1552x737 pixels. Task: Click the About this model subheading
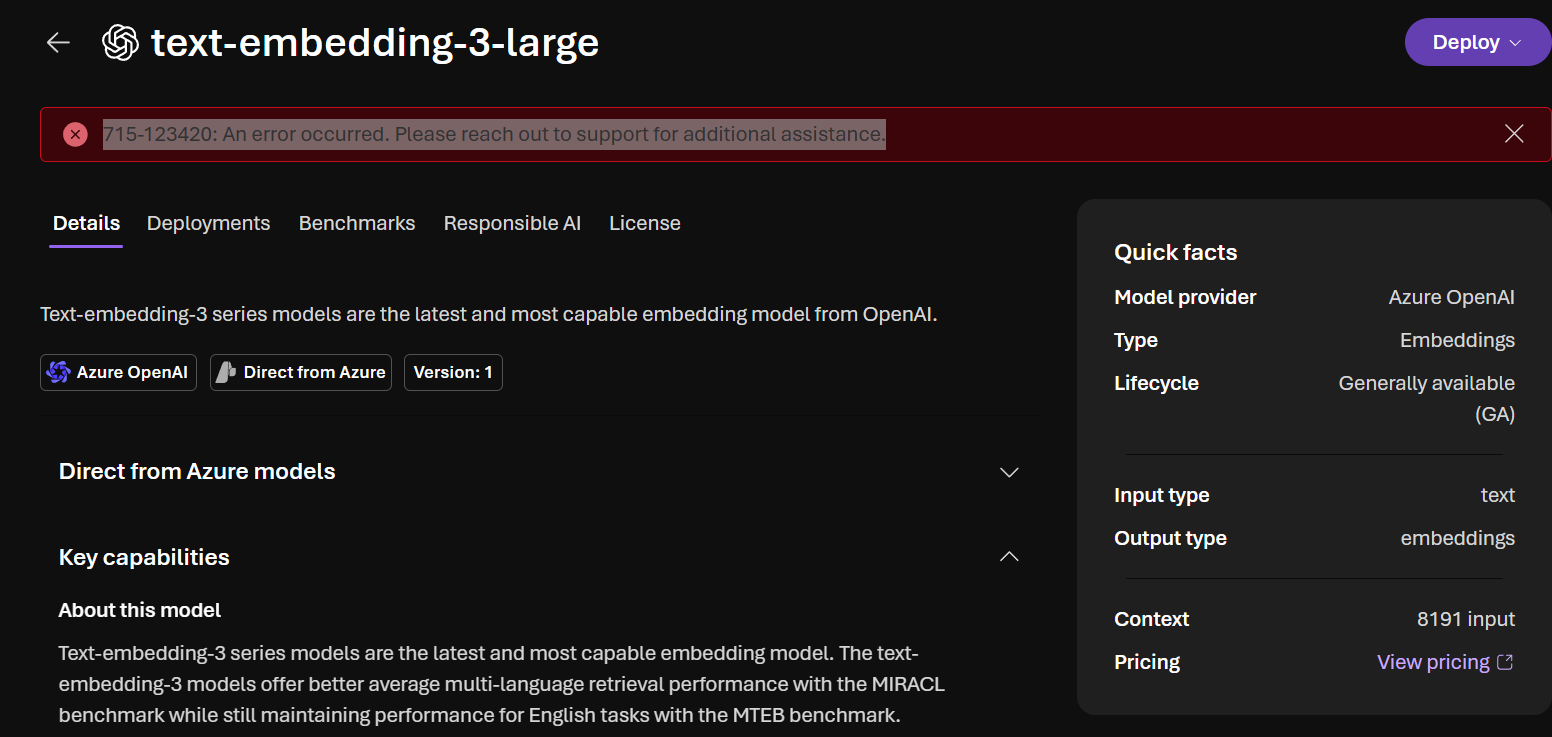click(x=140, y=610)
